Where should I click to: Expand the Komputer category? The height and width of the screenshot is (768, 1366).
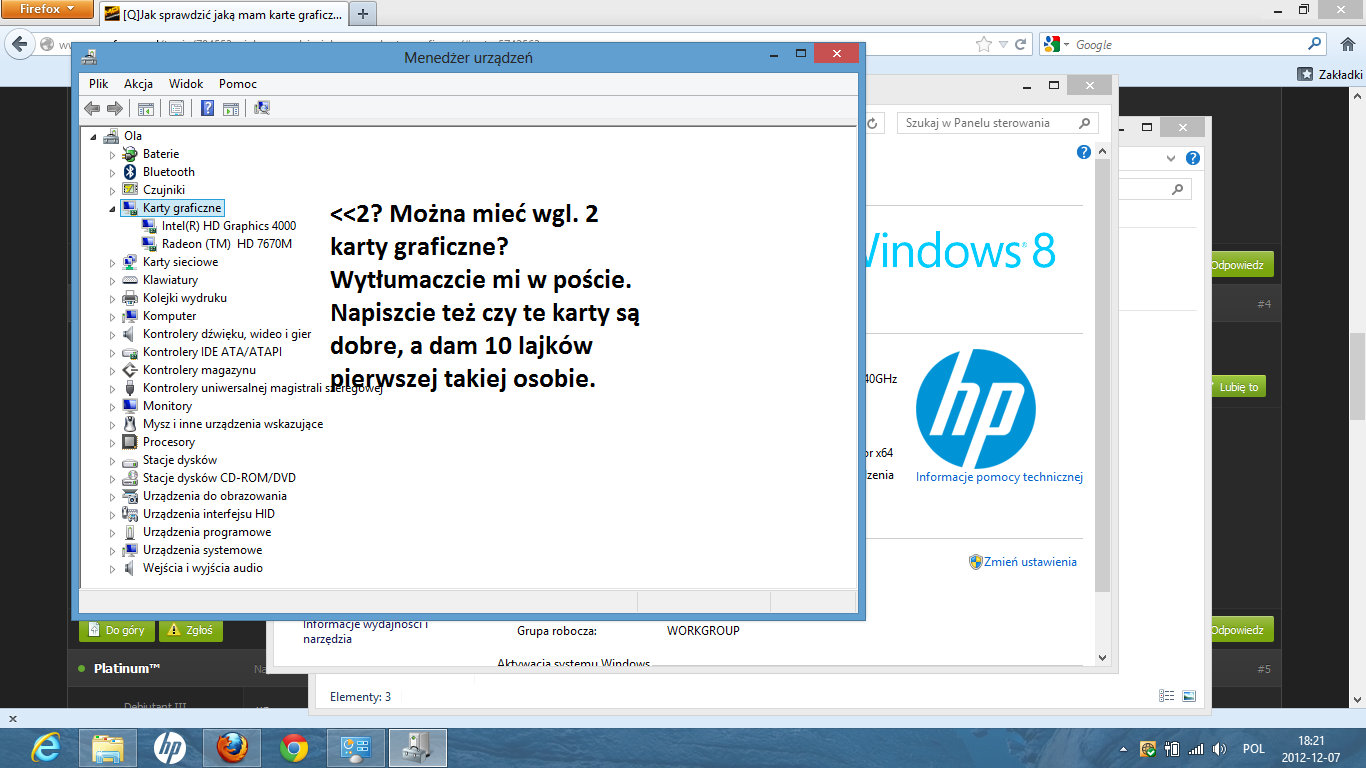click(113, 316)
